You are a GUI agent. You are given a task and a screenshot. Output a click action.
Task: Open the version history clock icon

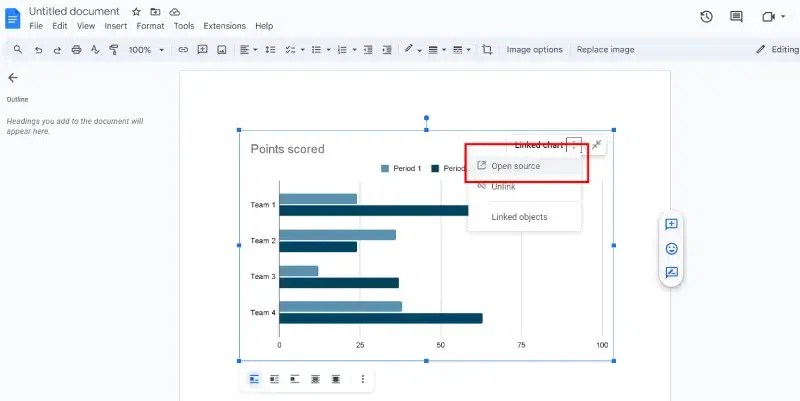(706, 17)
